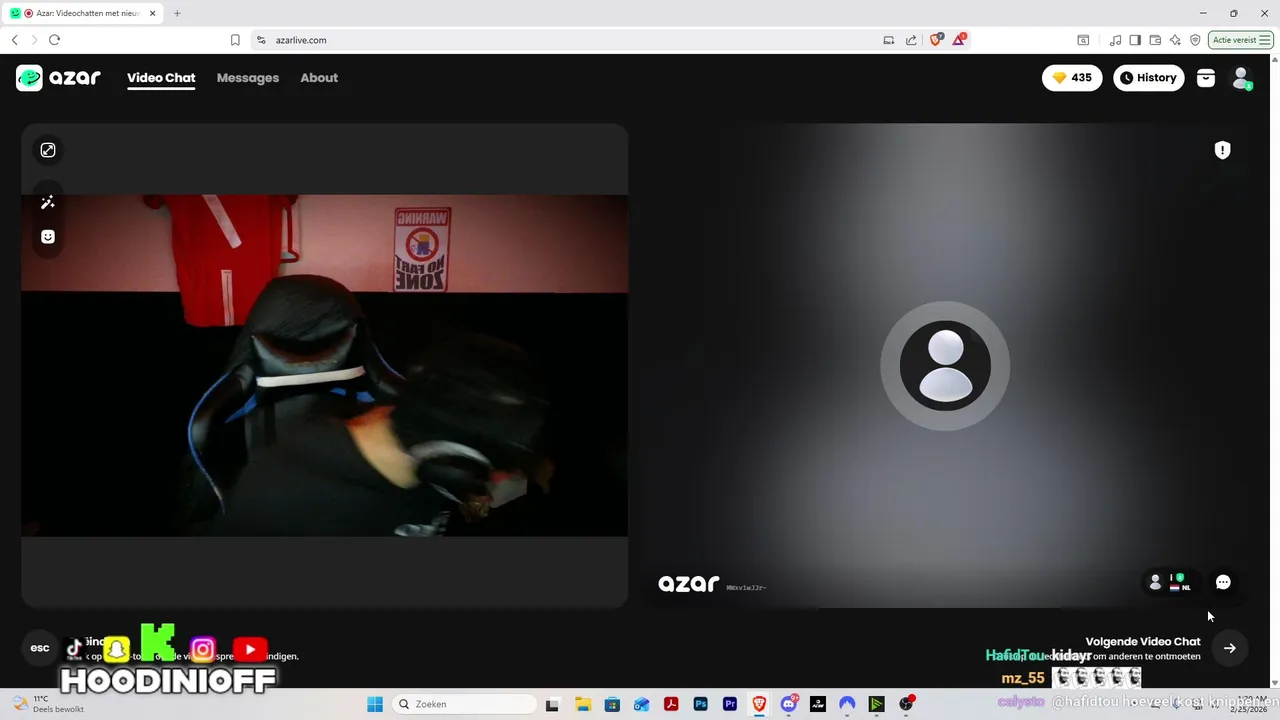Open the music playlist note icon
The width and height of the screenshot is (1280, 720).
tap(1115, 40)
